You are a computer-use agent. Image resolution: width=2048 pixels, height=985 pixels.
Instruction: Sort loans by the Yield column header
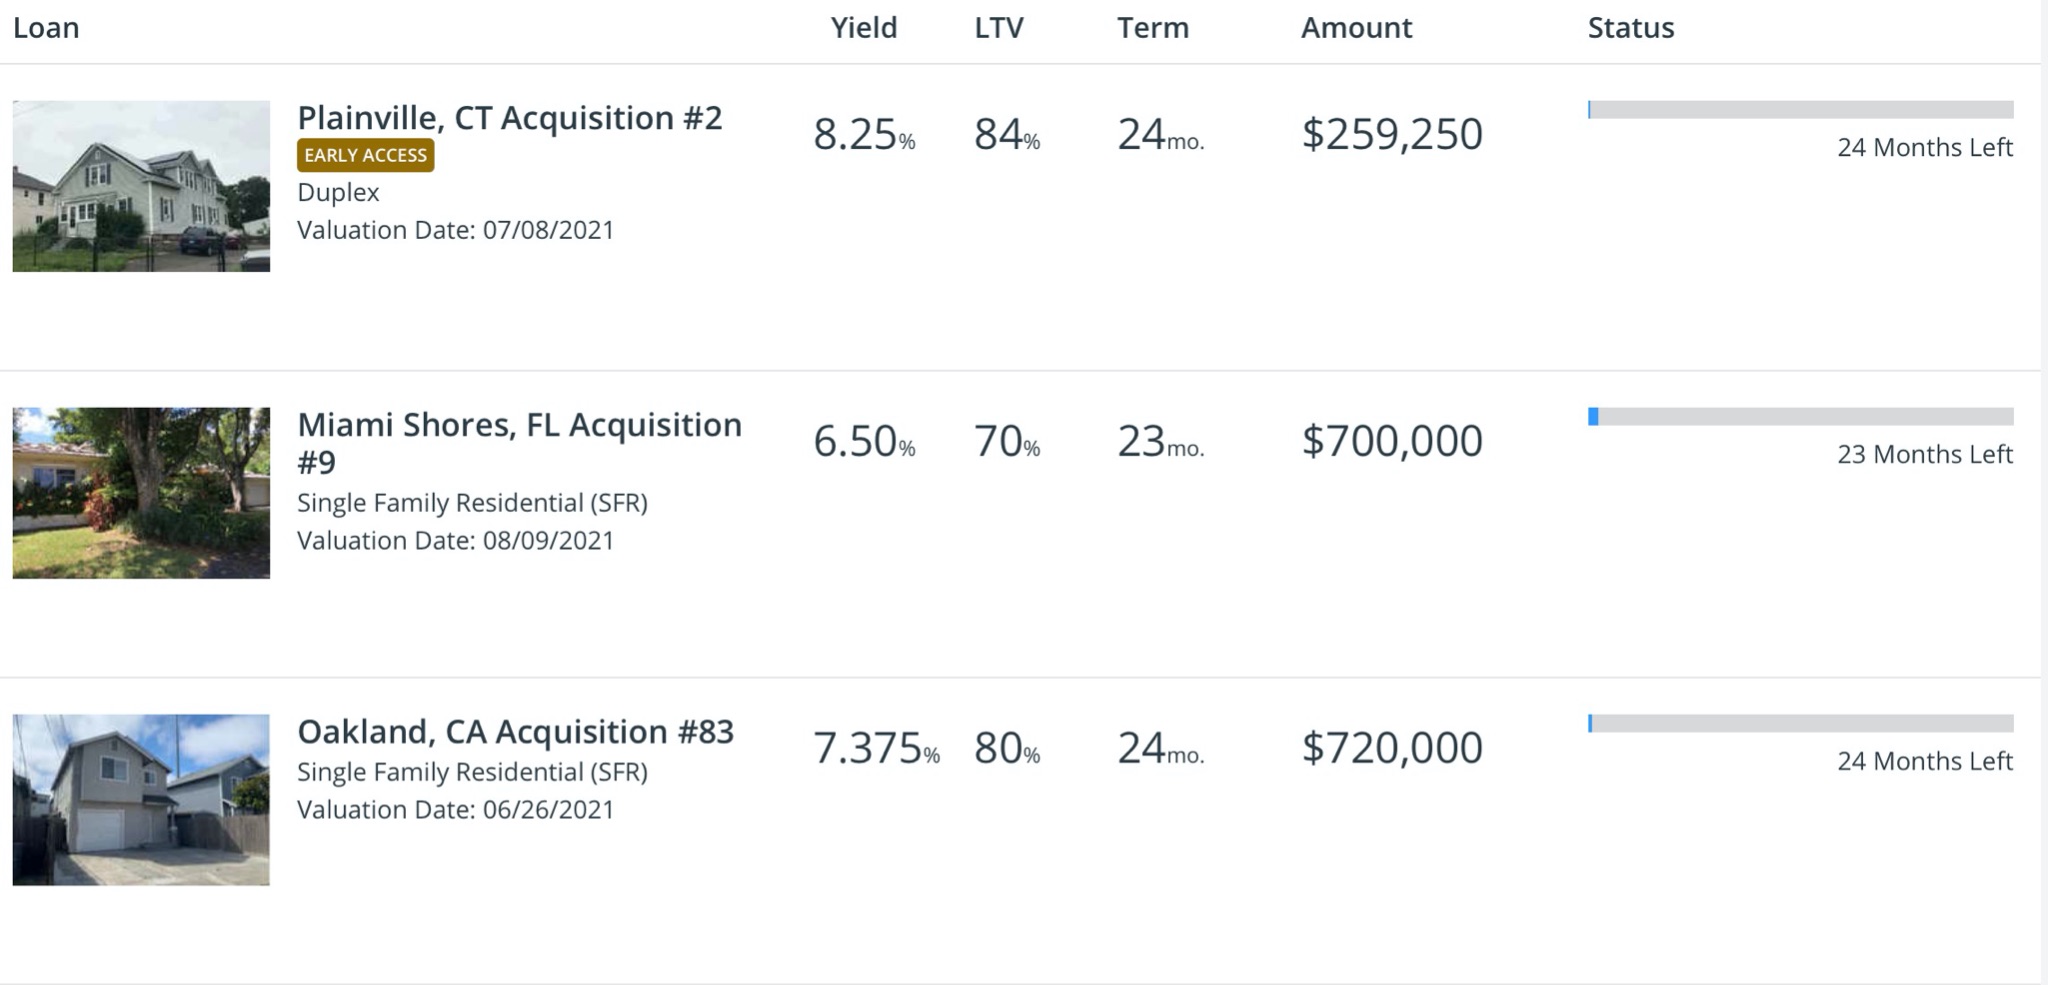click(863, 28)
